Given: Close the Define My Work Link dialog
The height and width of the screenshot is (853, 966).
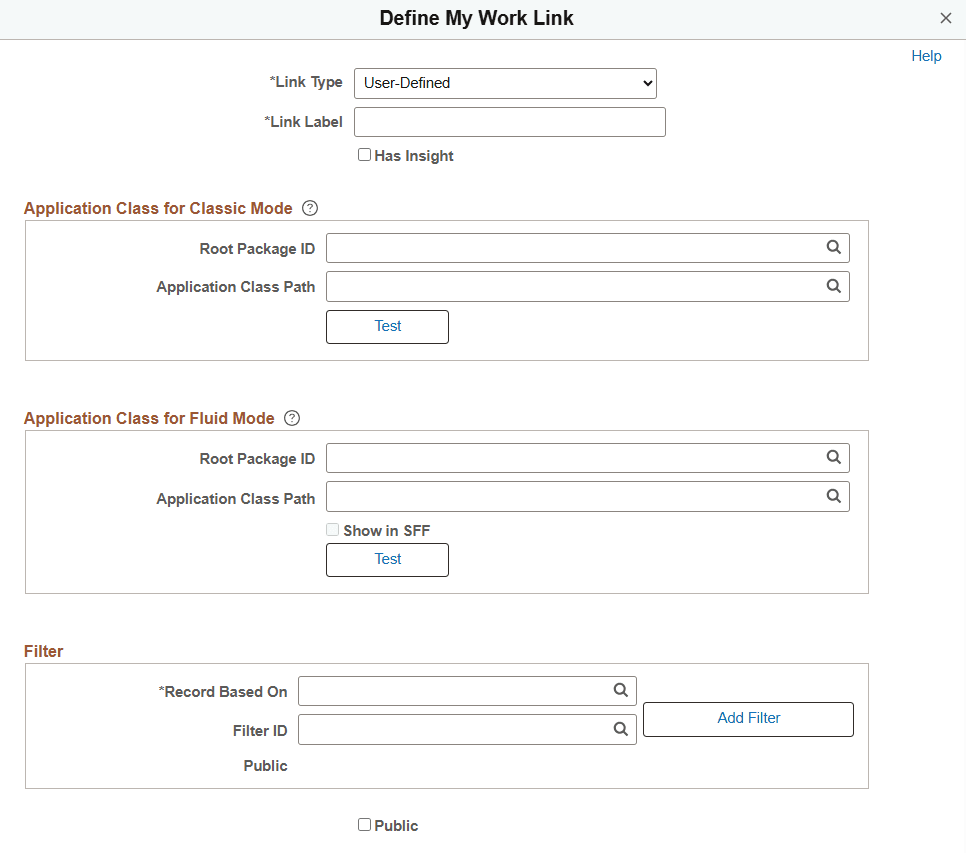Looking at the screenshot, I should coord(945,18).
